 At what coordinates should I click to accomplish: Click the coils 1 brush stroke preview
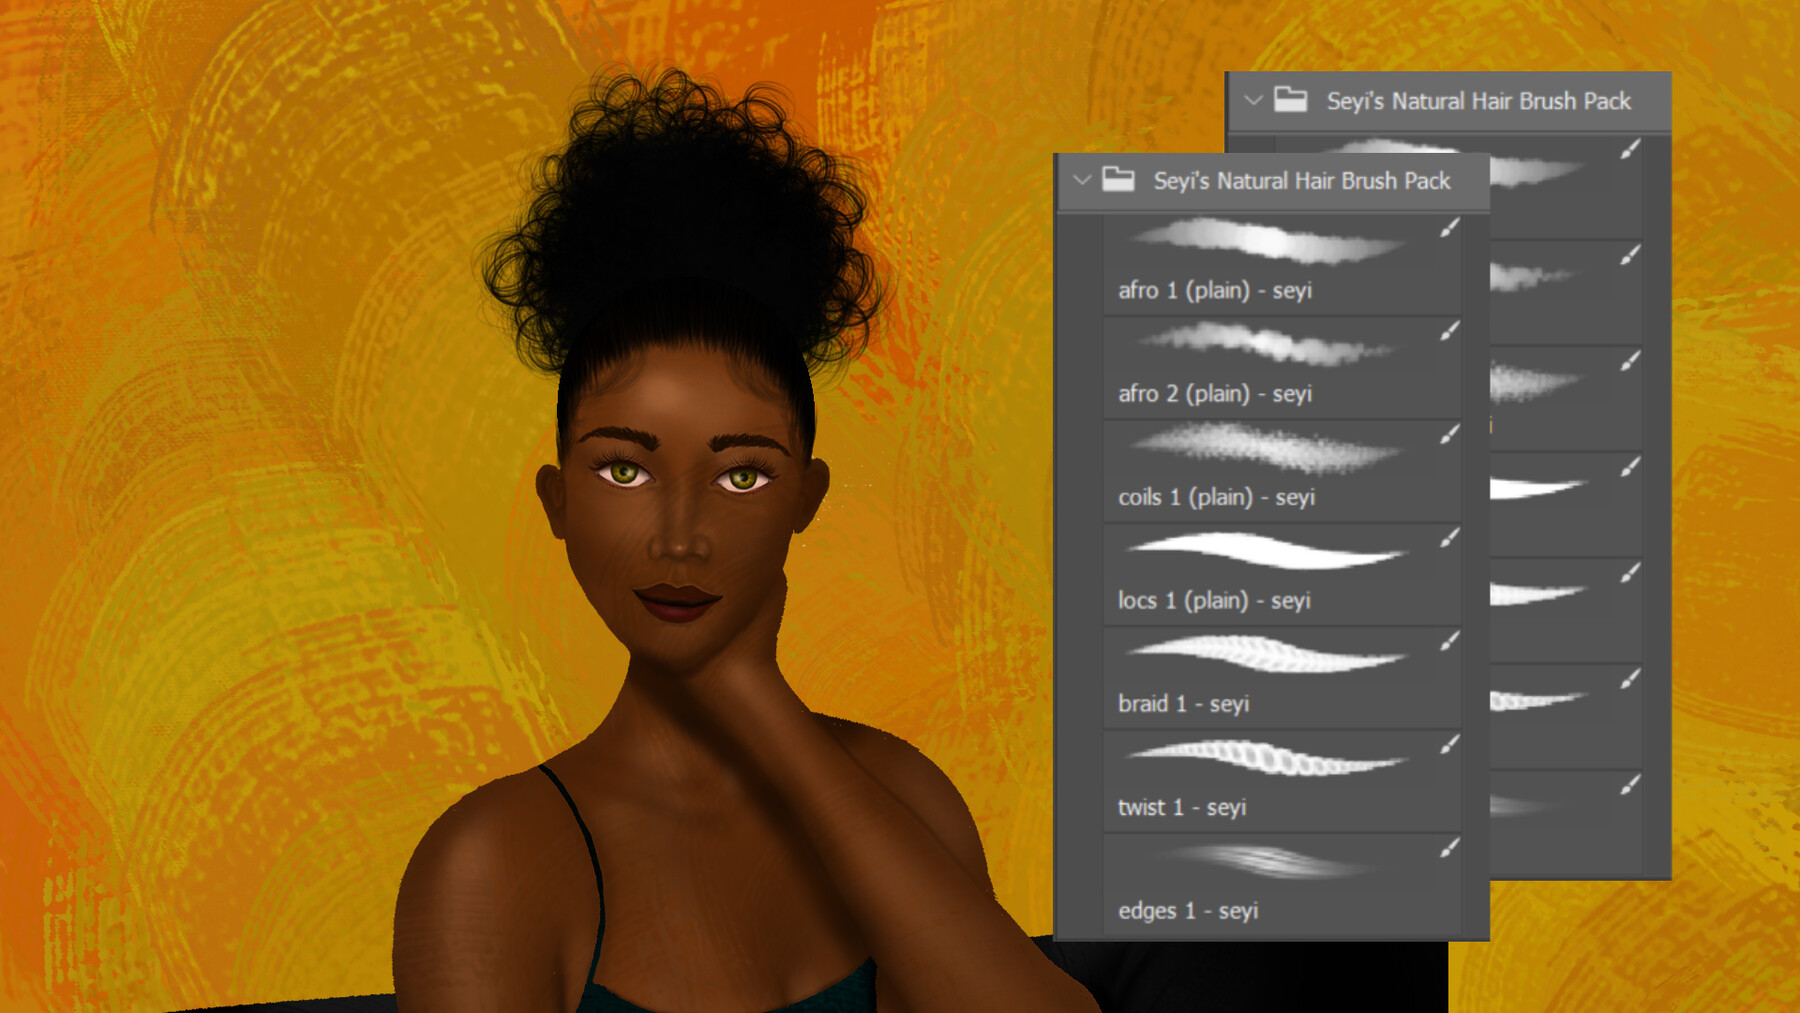pos(1268,447)
